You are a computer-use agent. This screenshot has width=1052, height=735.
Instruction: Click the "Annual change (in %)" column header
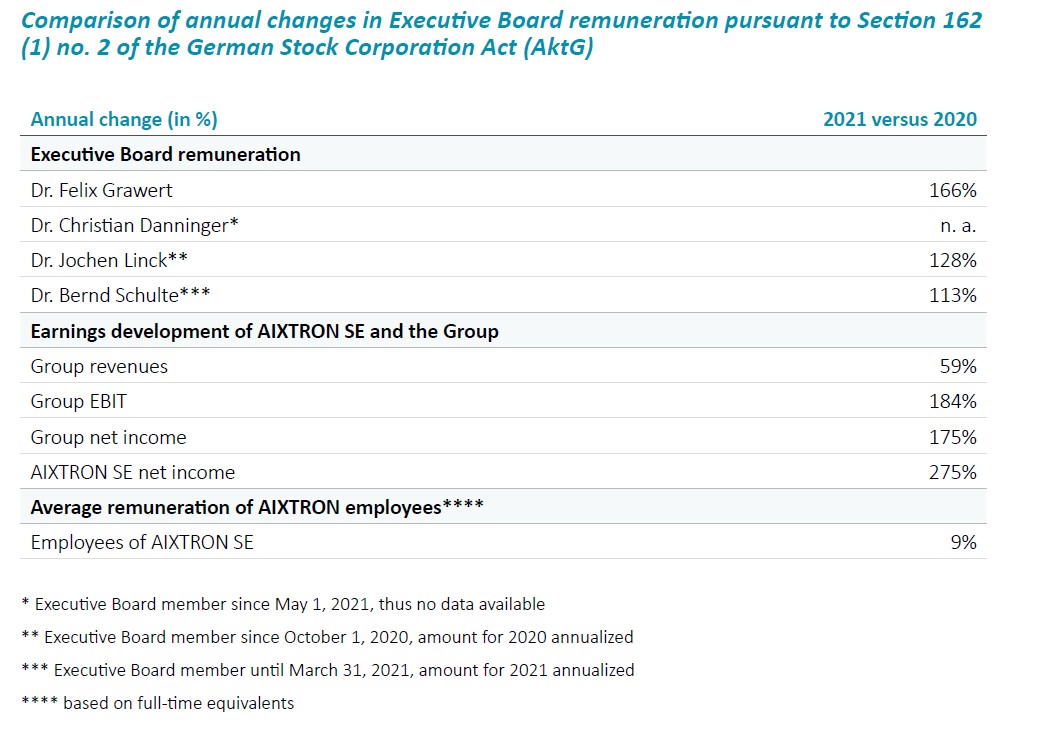pyautogui.click(x=124, y=120)
